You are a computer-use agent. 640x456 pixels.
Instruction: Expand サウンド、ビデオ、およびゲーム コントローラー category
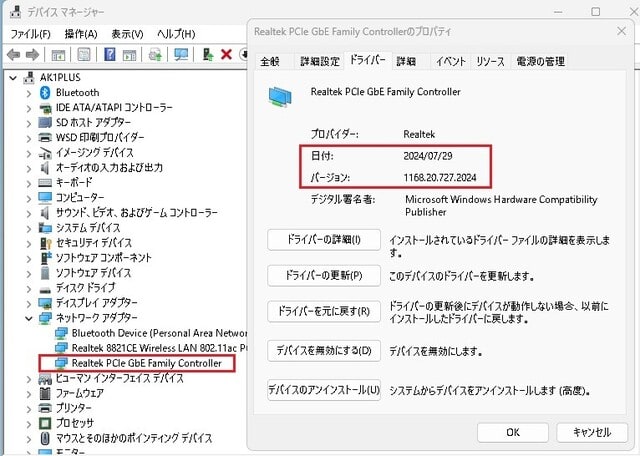(29, 213)
